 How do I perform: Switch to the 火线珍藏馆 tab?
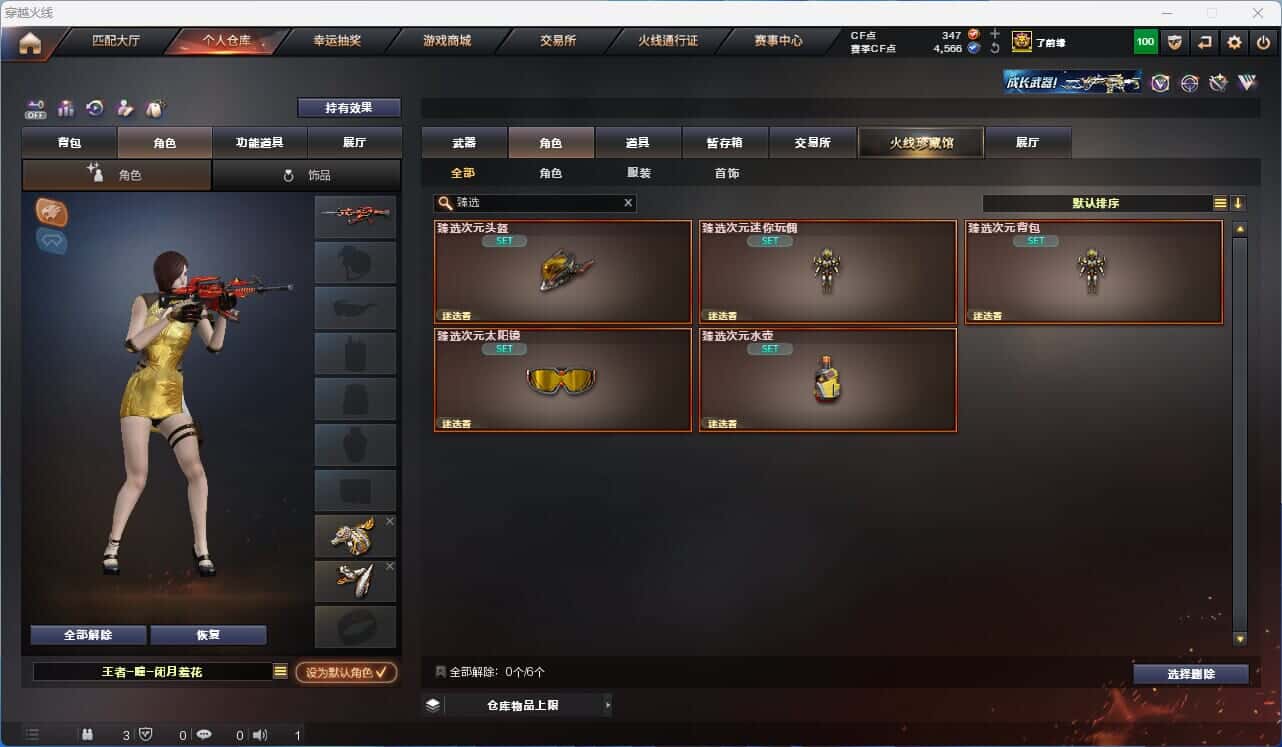921,143
